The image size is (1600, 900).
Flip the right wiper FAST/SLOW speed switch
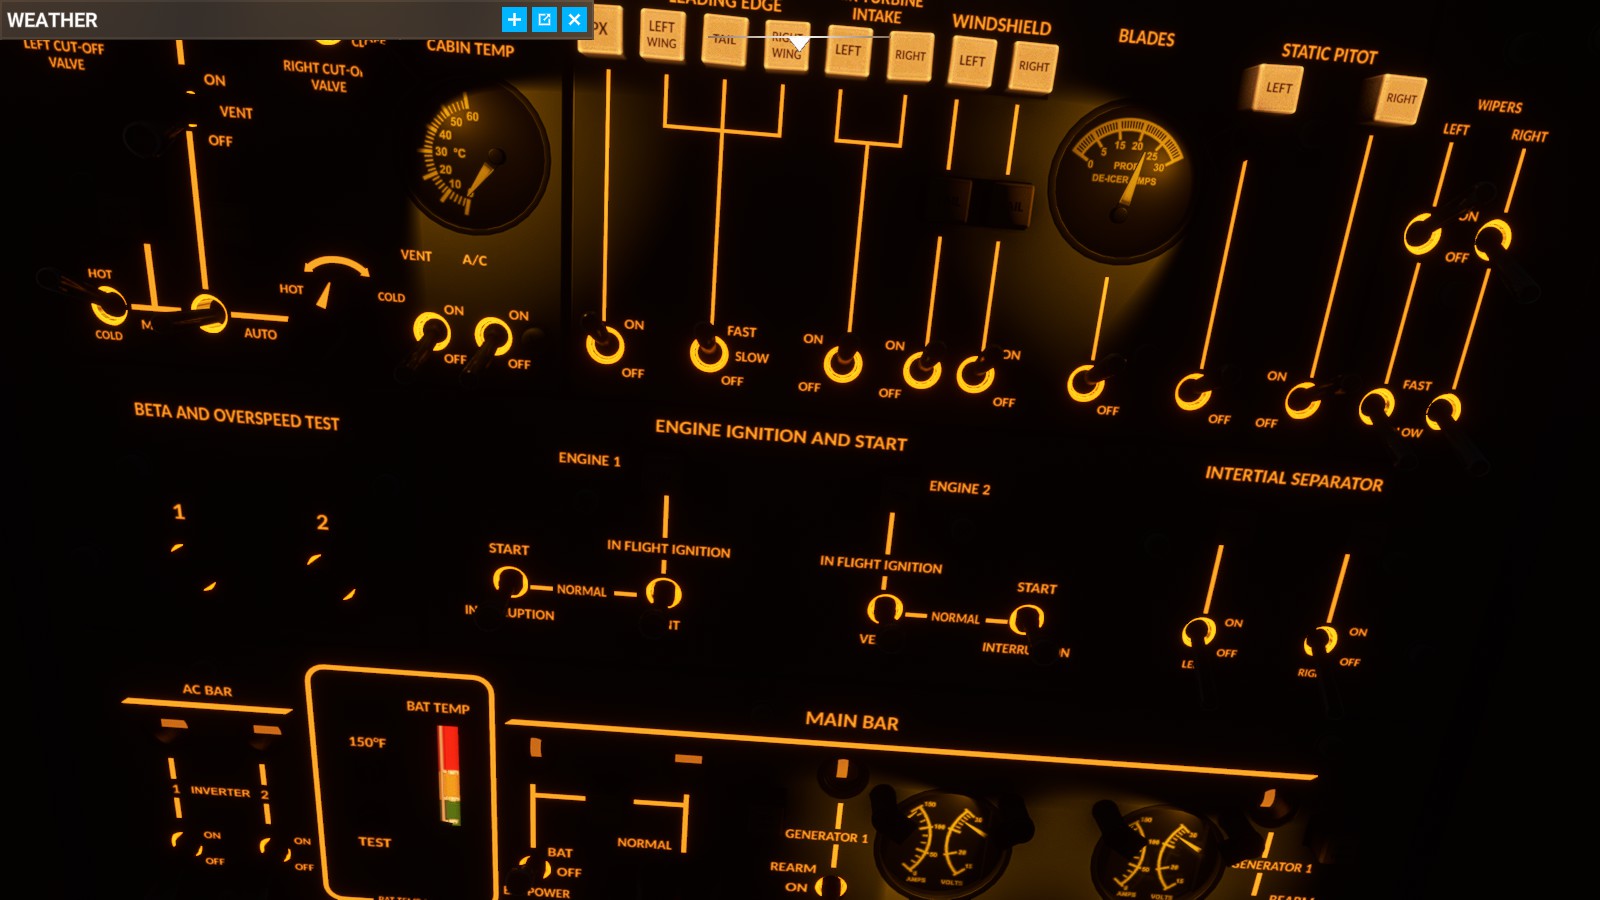pyautogui.click(x=1443, y=410)
